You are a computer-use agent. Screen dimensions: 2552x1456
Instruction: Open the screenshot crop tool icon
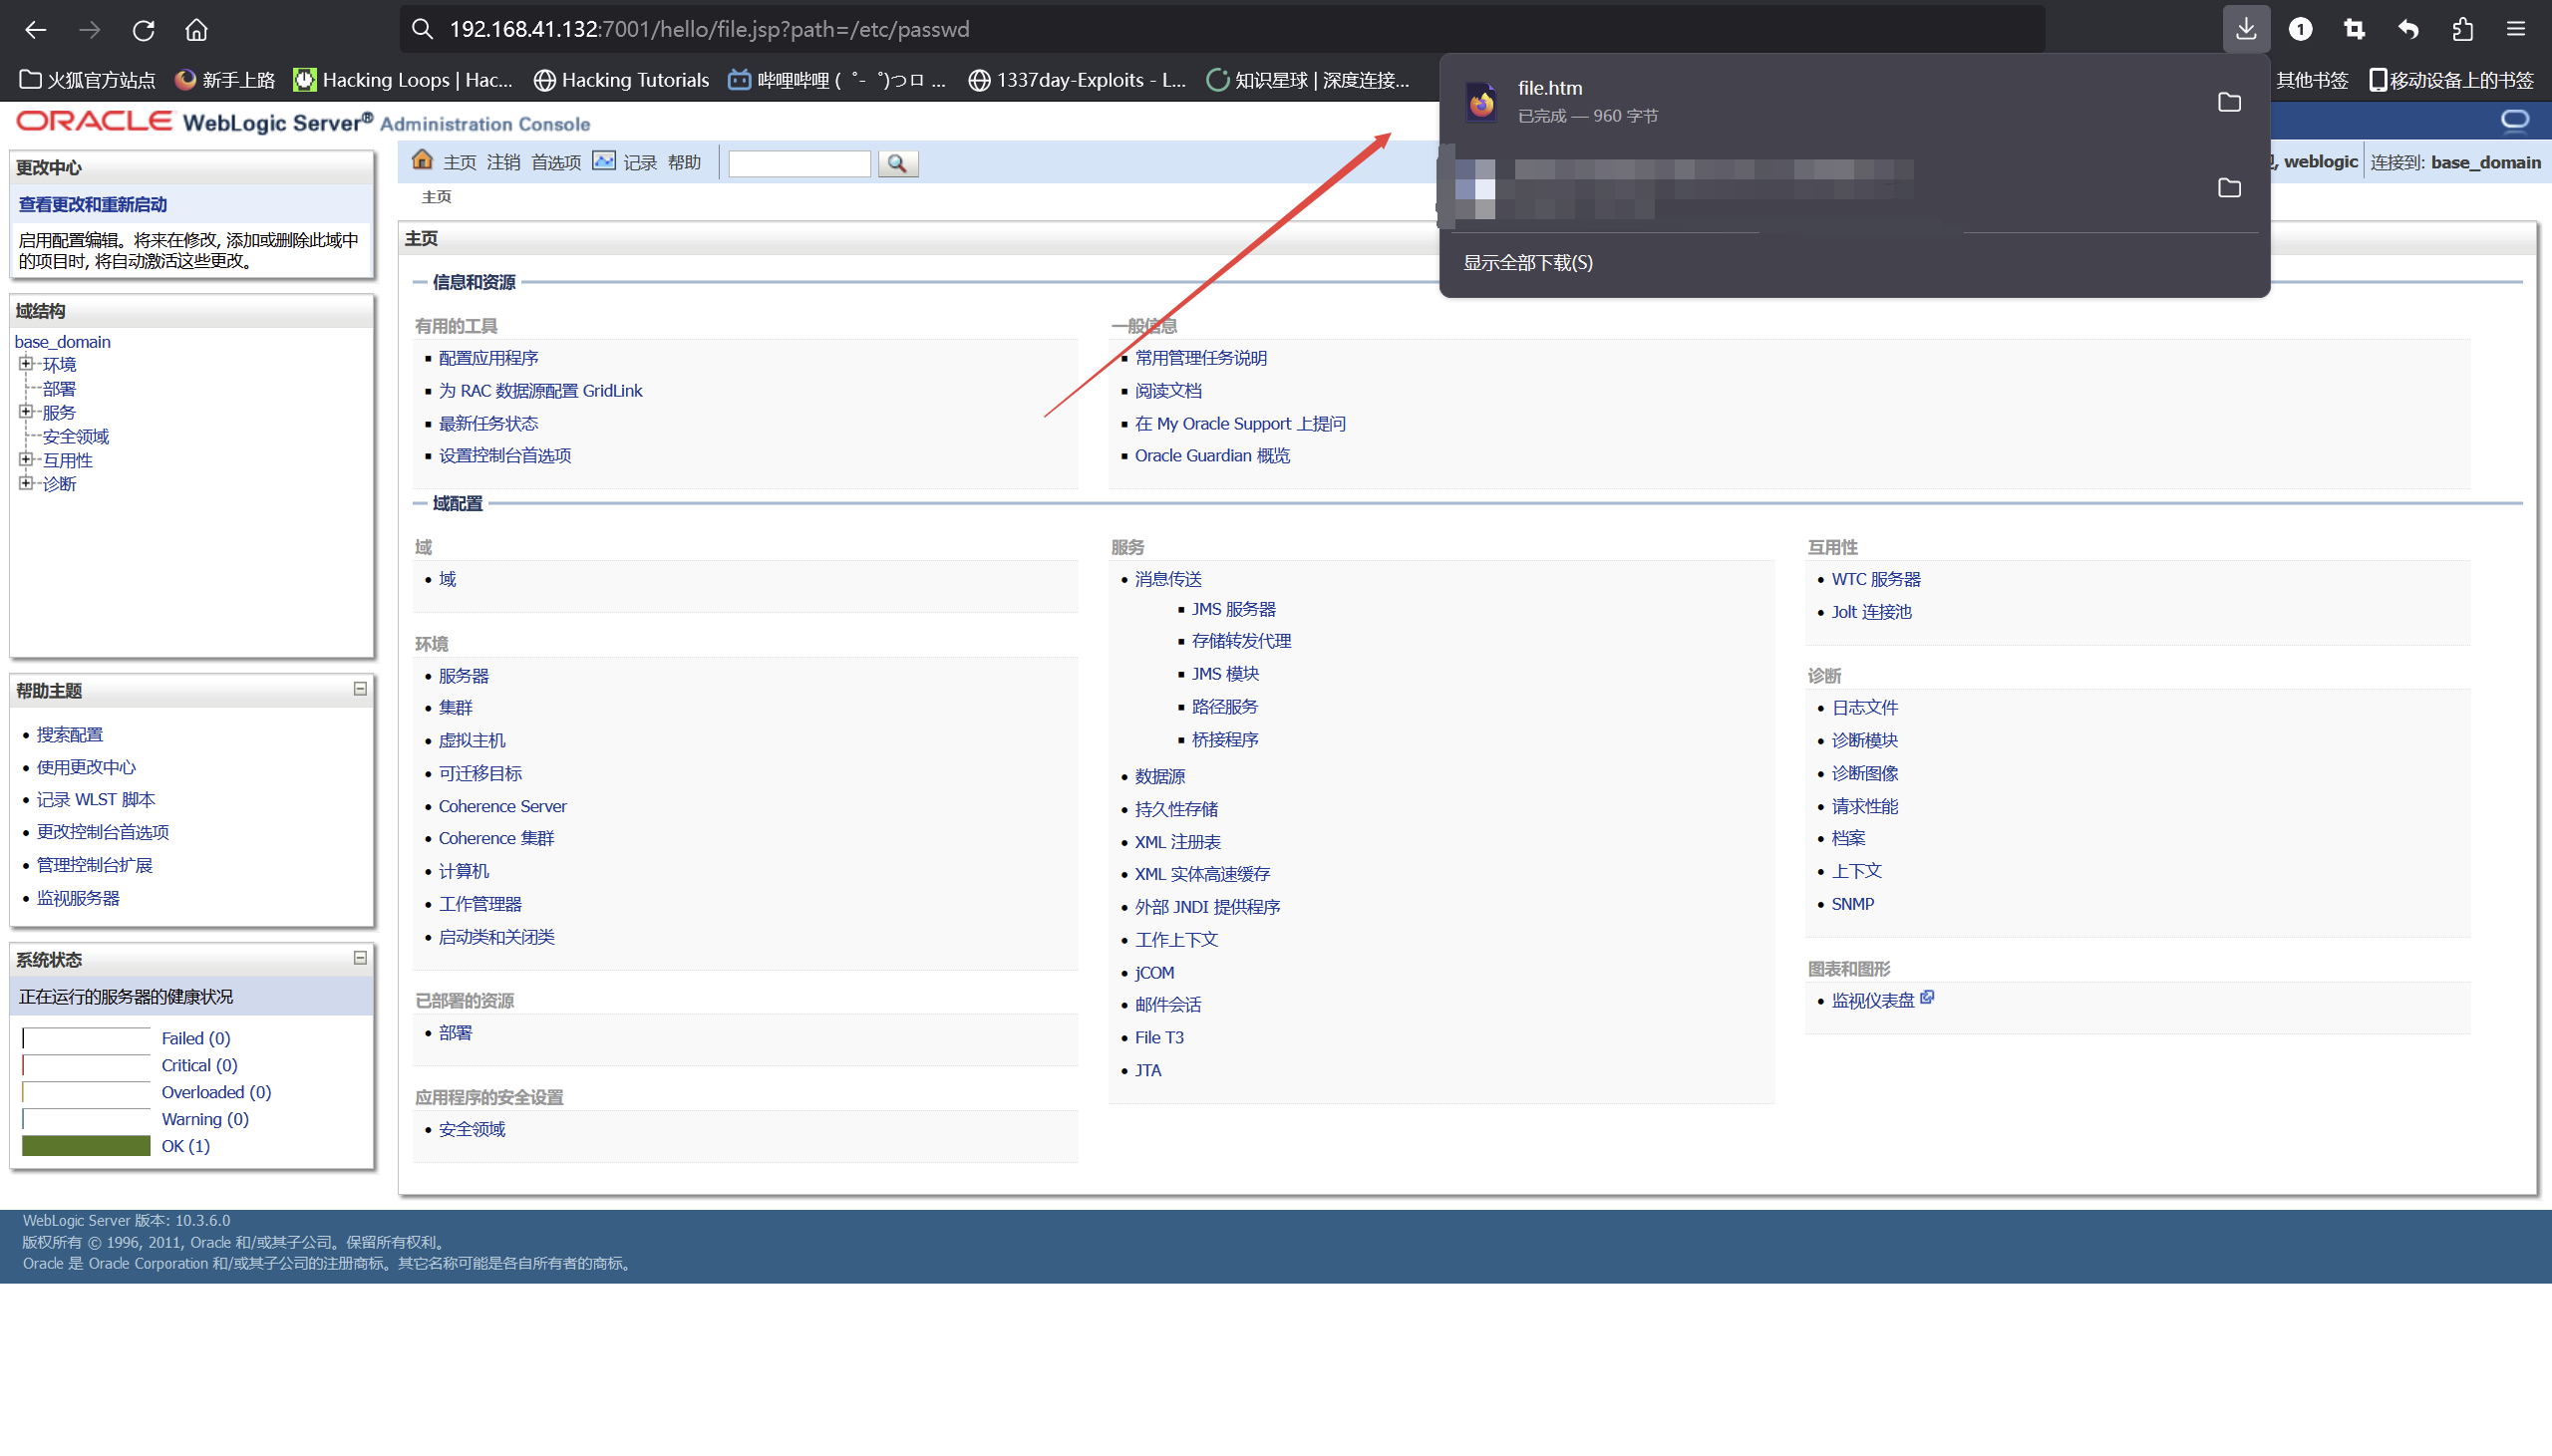point(2354,30)
